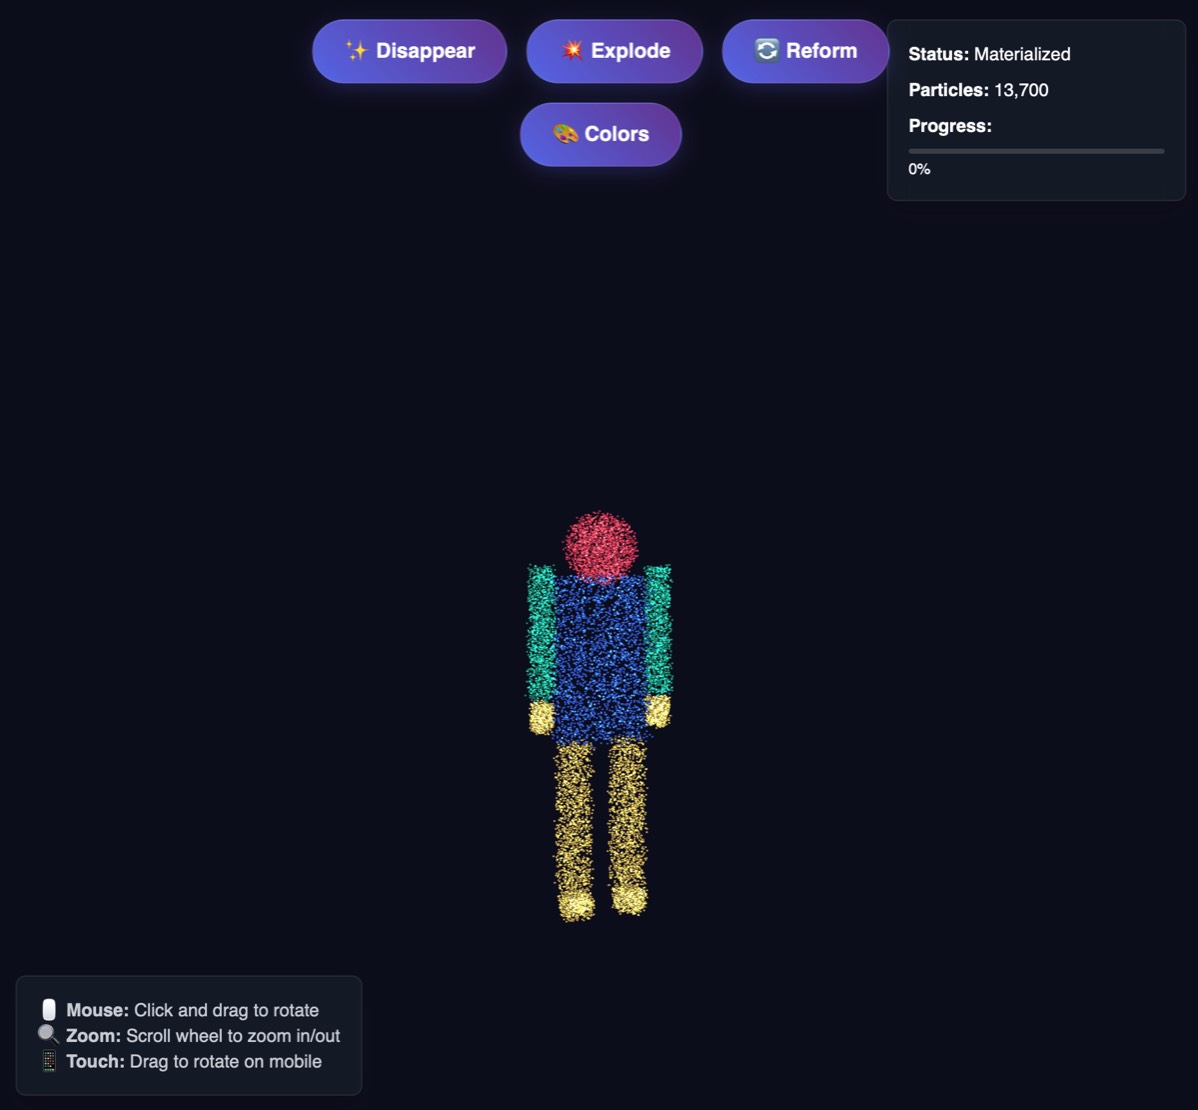Click the magnifying glass icon beside Zoom
The height and width of the screenshot is (1110, 1198).
click(x=48, y=1035)
